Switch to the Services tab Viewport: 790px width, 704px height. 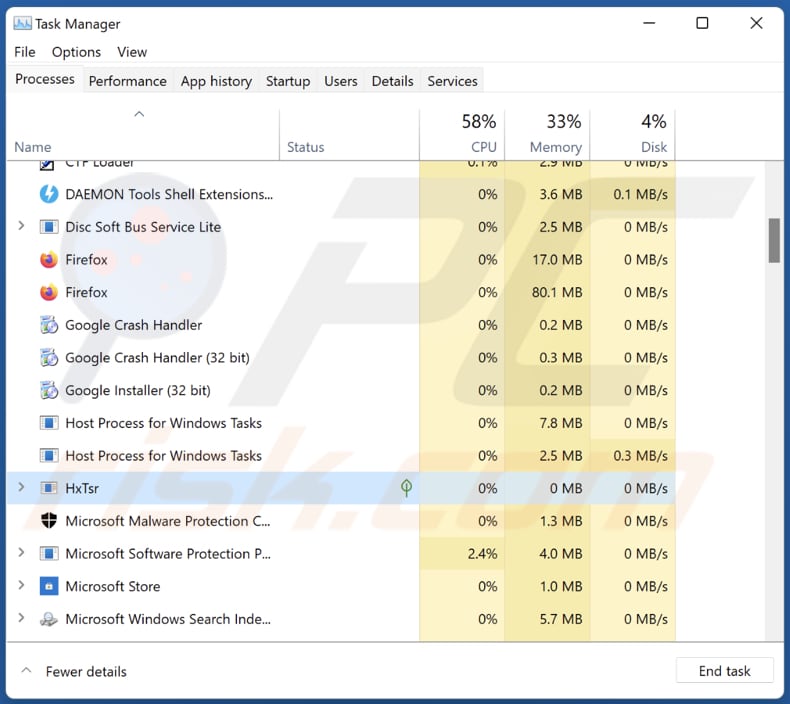[452, 81]
